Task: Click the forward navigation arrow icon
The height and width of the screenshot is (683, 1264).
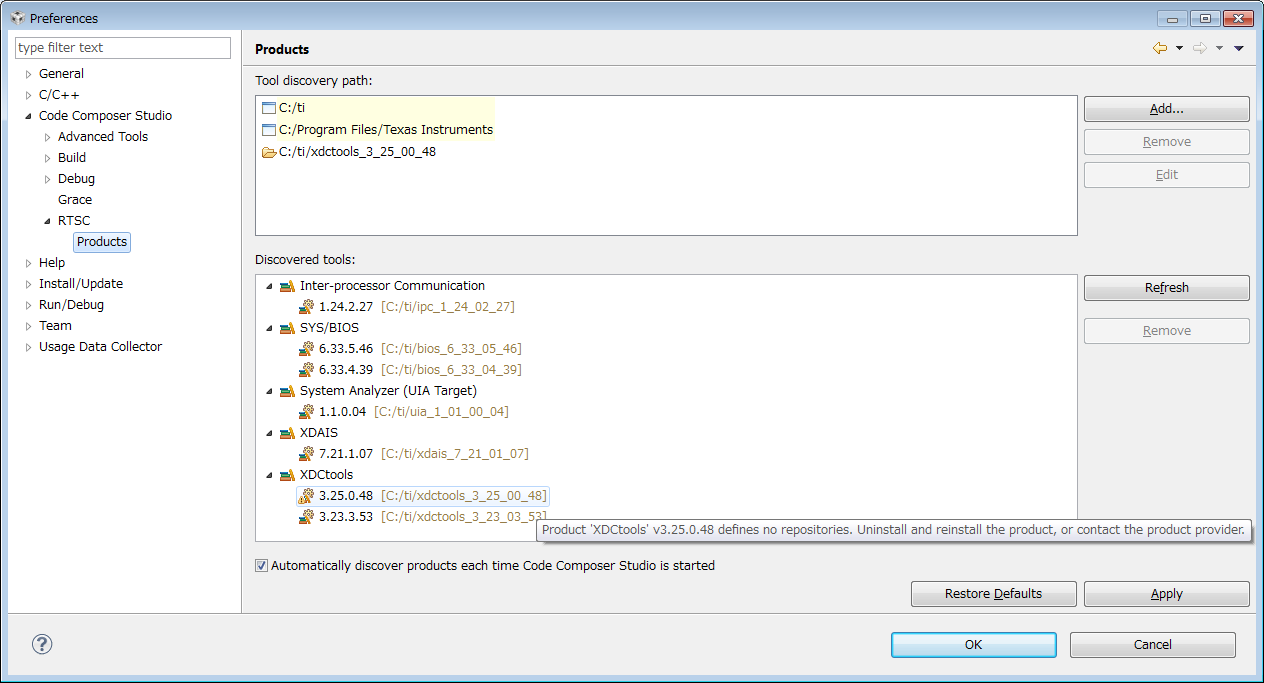Action: [x=1200, y=48]
